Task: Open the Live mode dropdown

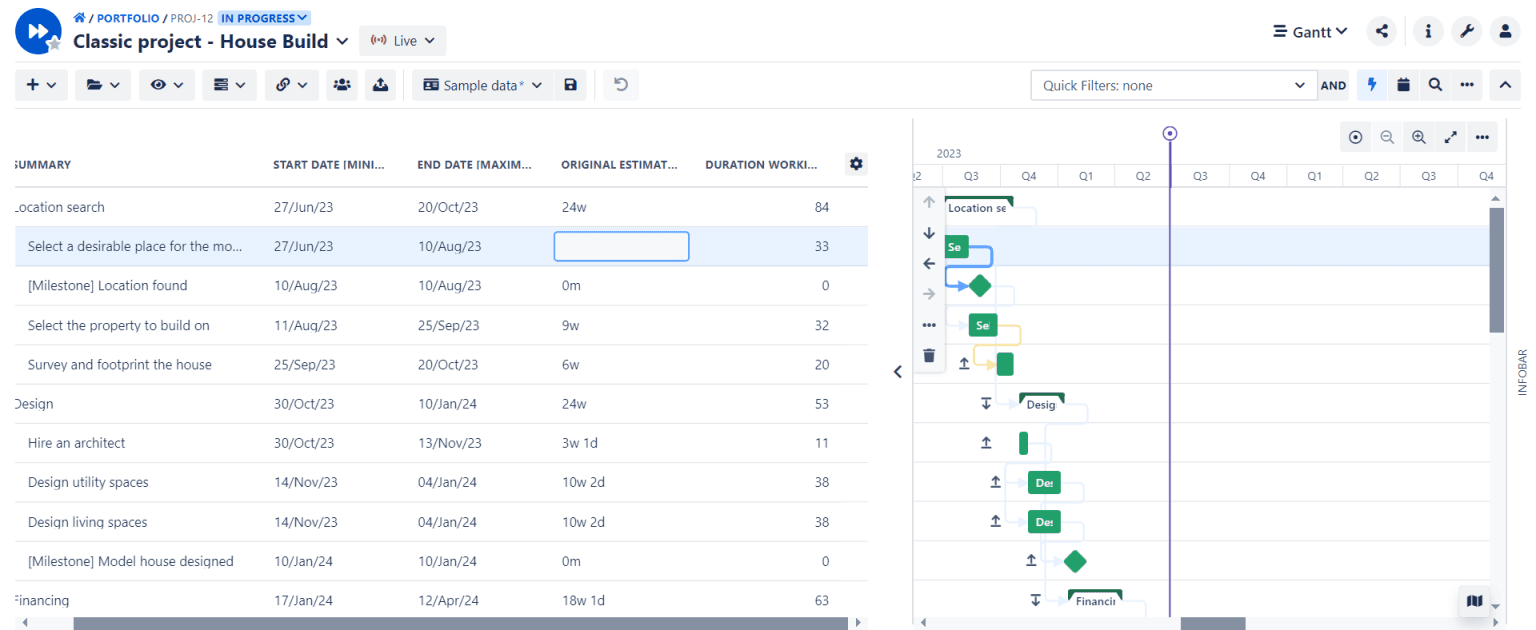Action: (x=403, y=41)
